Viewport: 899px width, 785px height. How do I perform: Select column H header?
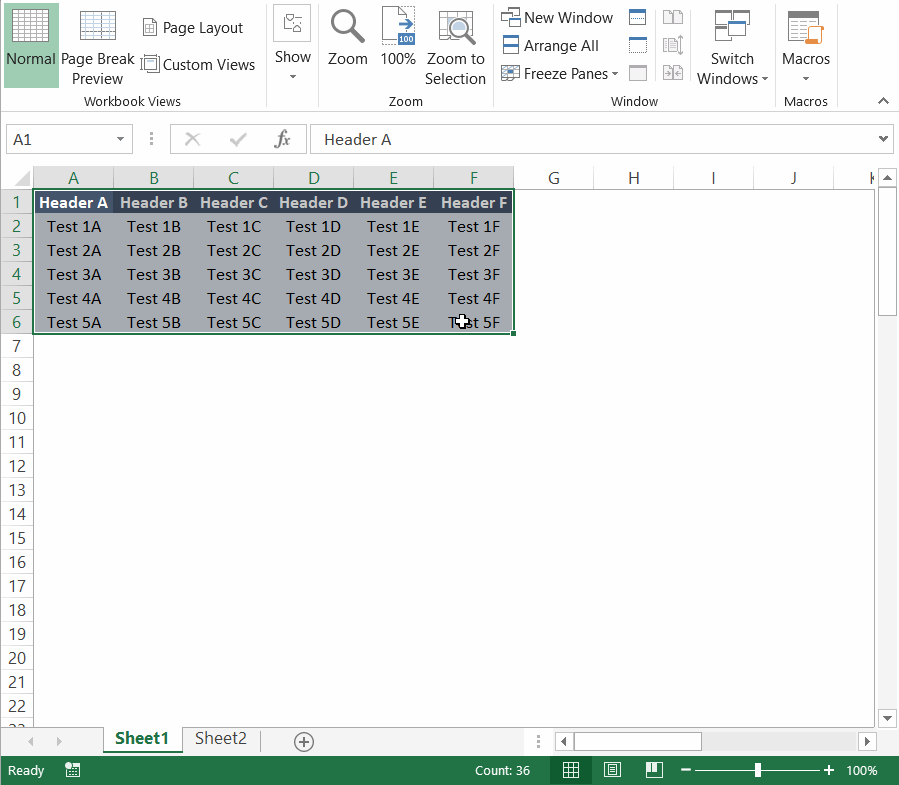(x=634, y=178)
